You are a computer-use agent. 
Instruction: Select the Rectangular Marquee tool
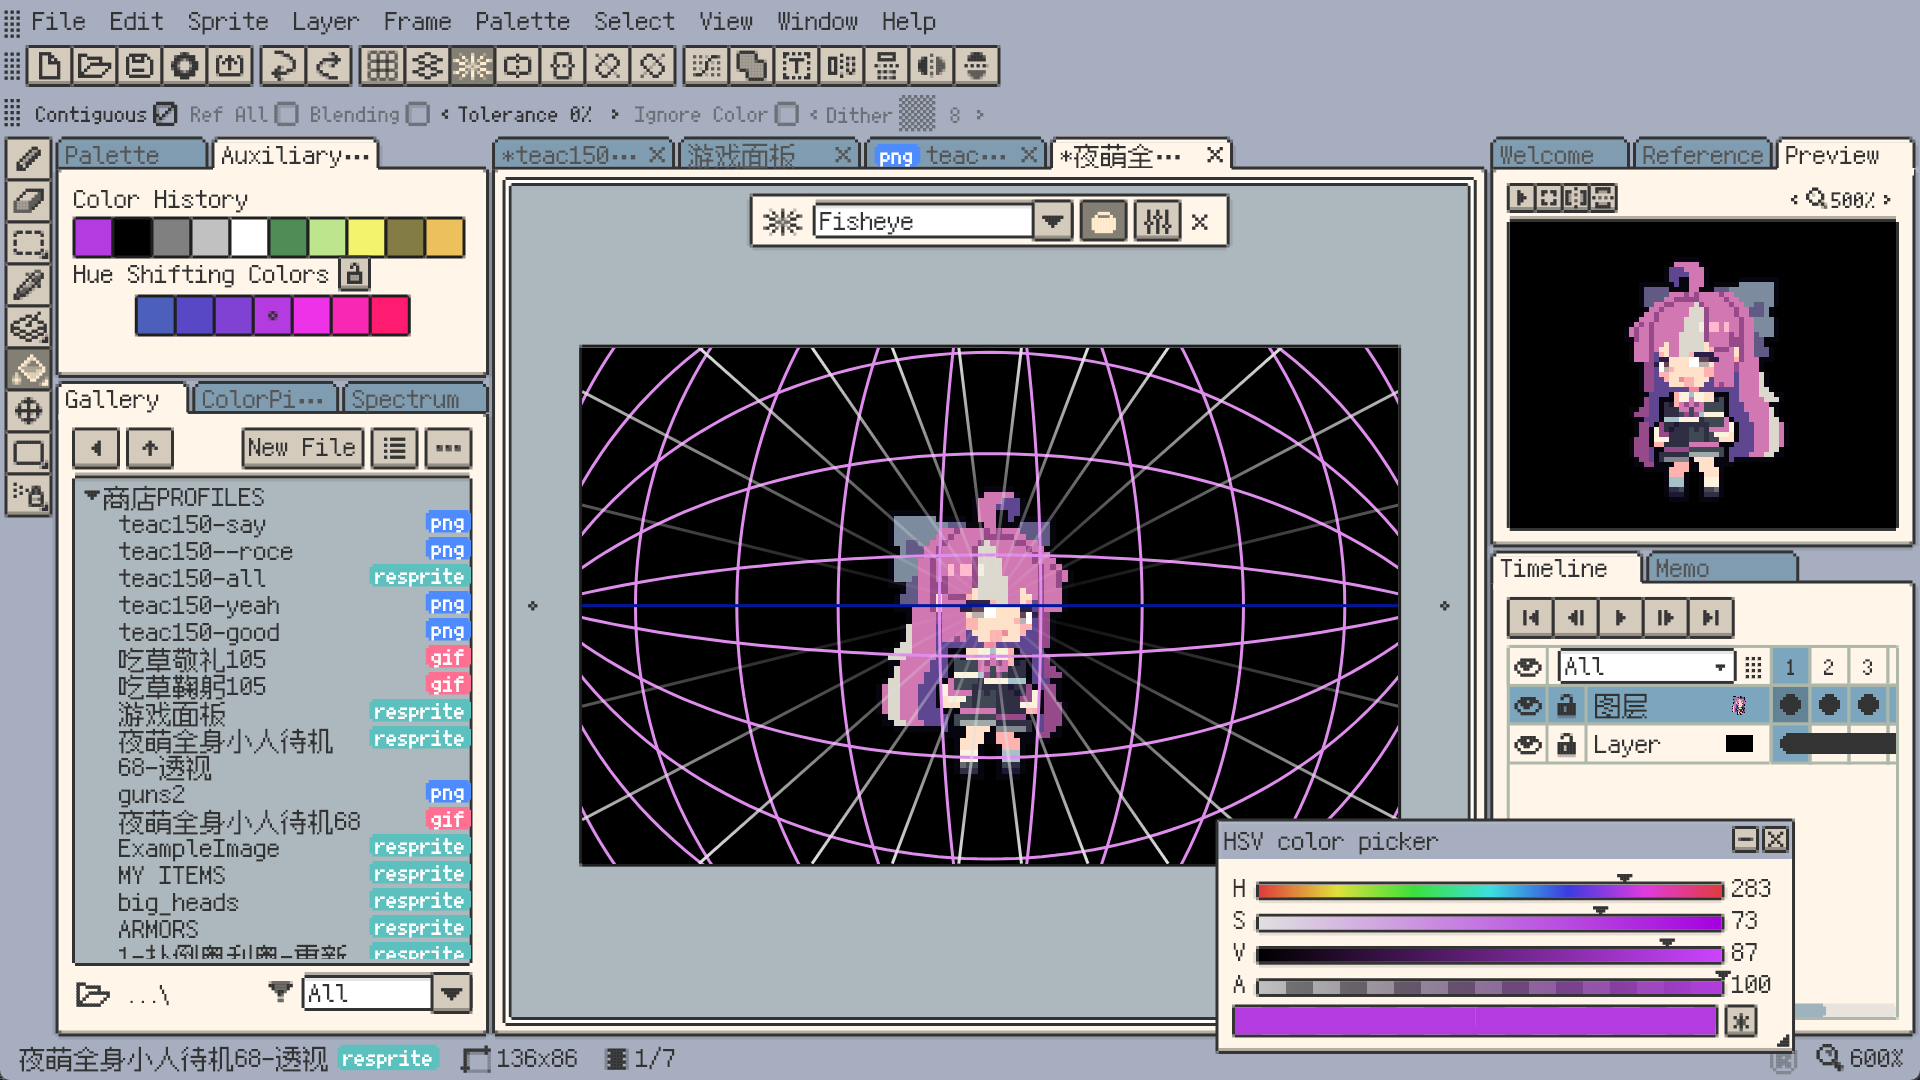29,243
